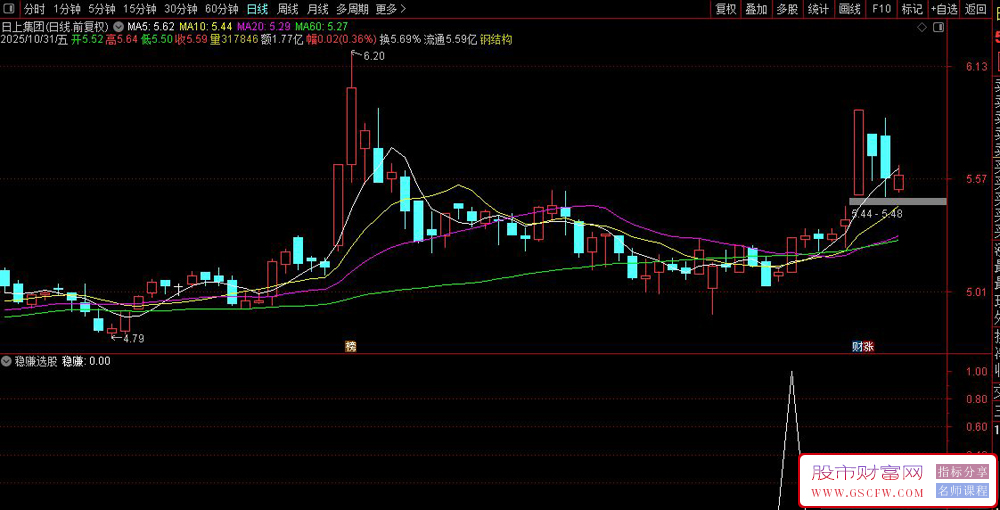This screenshot has height=510, width=1000.
Task: Click the 返回 back button
Action: pyautogui.click(x=975, y=9)
